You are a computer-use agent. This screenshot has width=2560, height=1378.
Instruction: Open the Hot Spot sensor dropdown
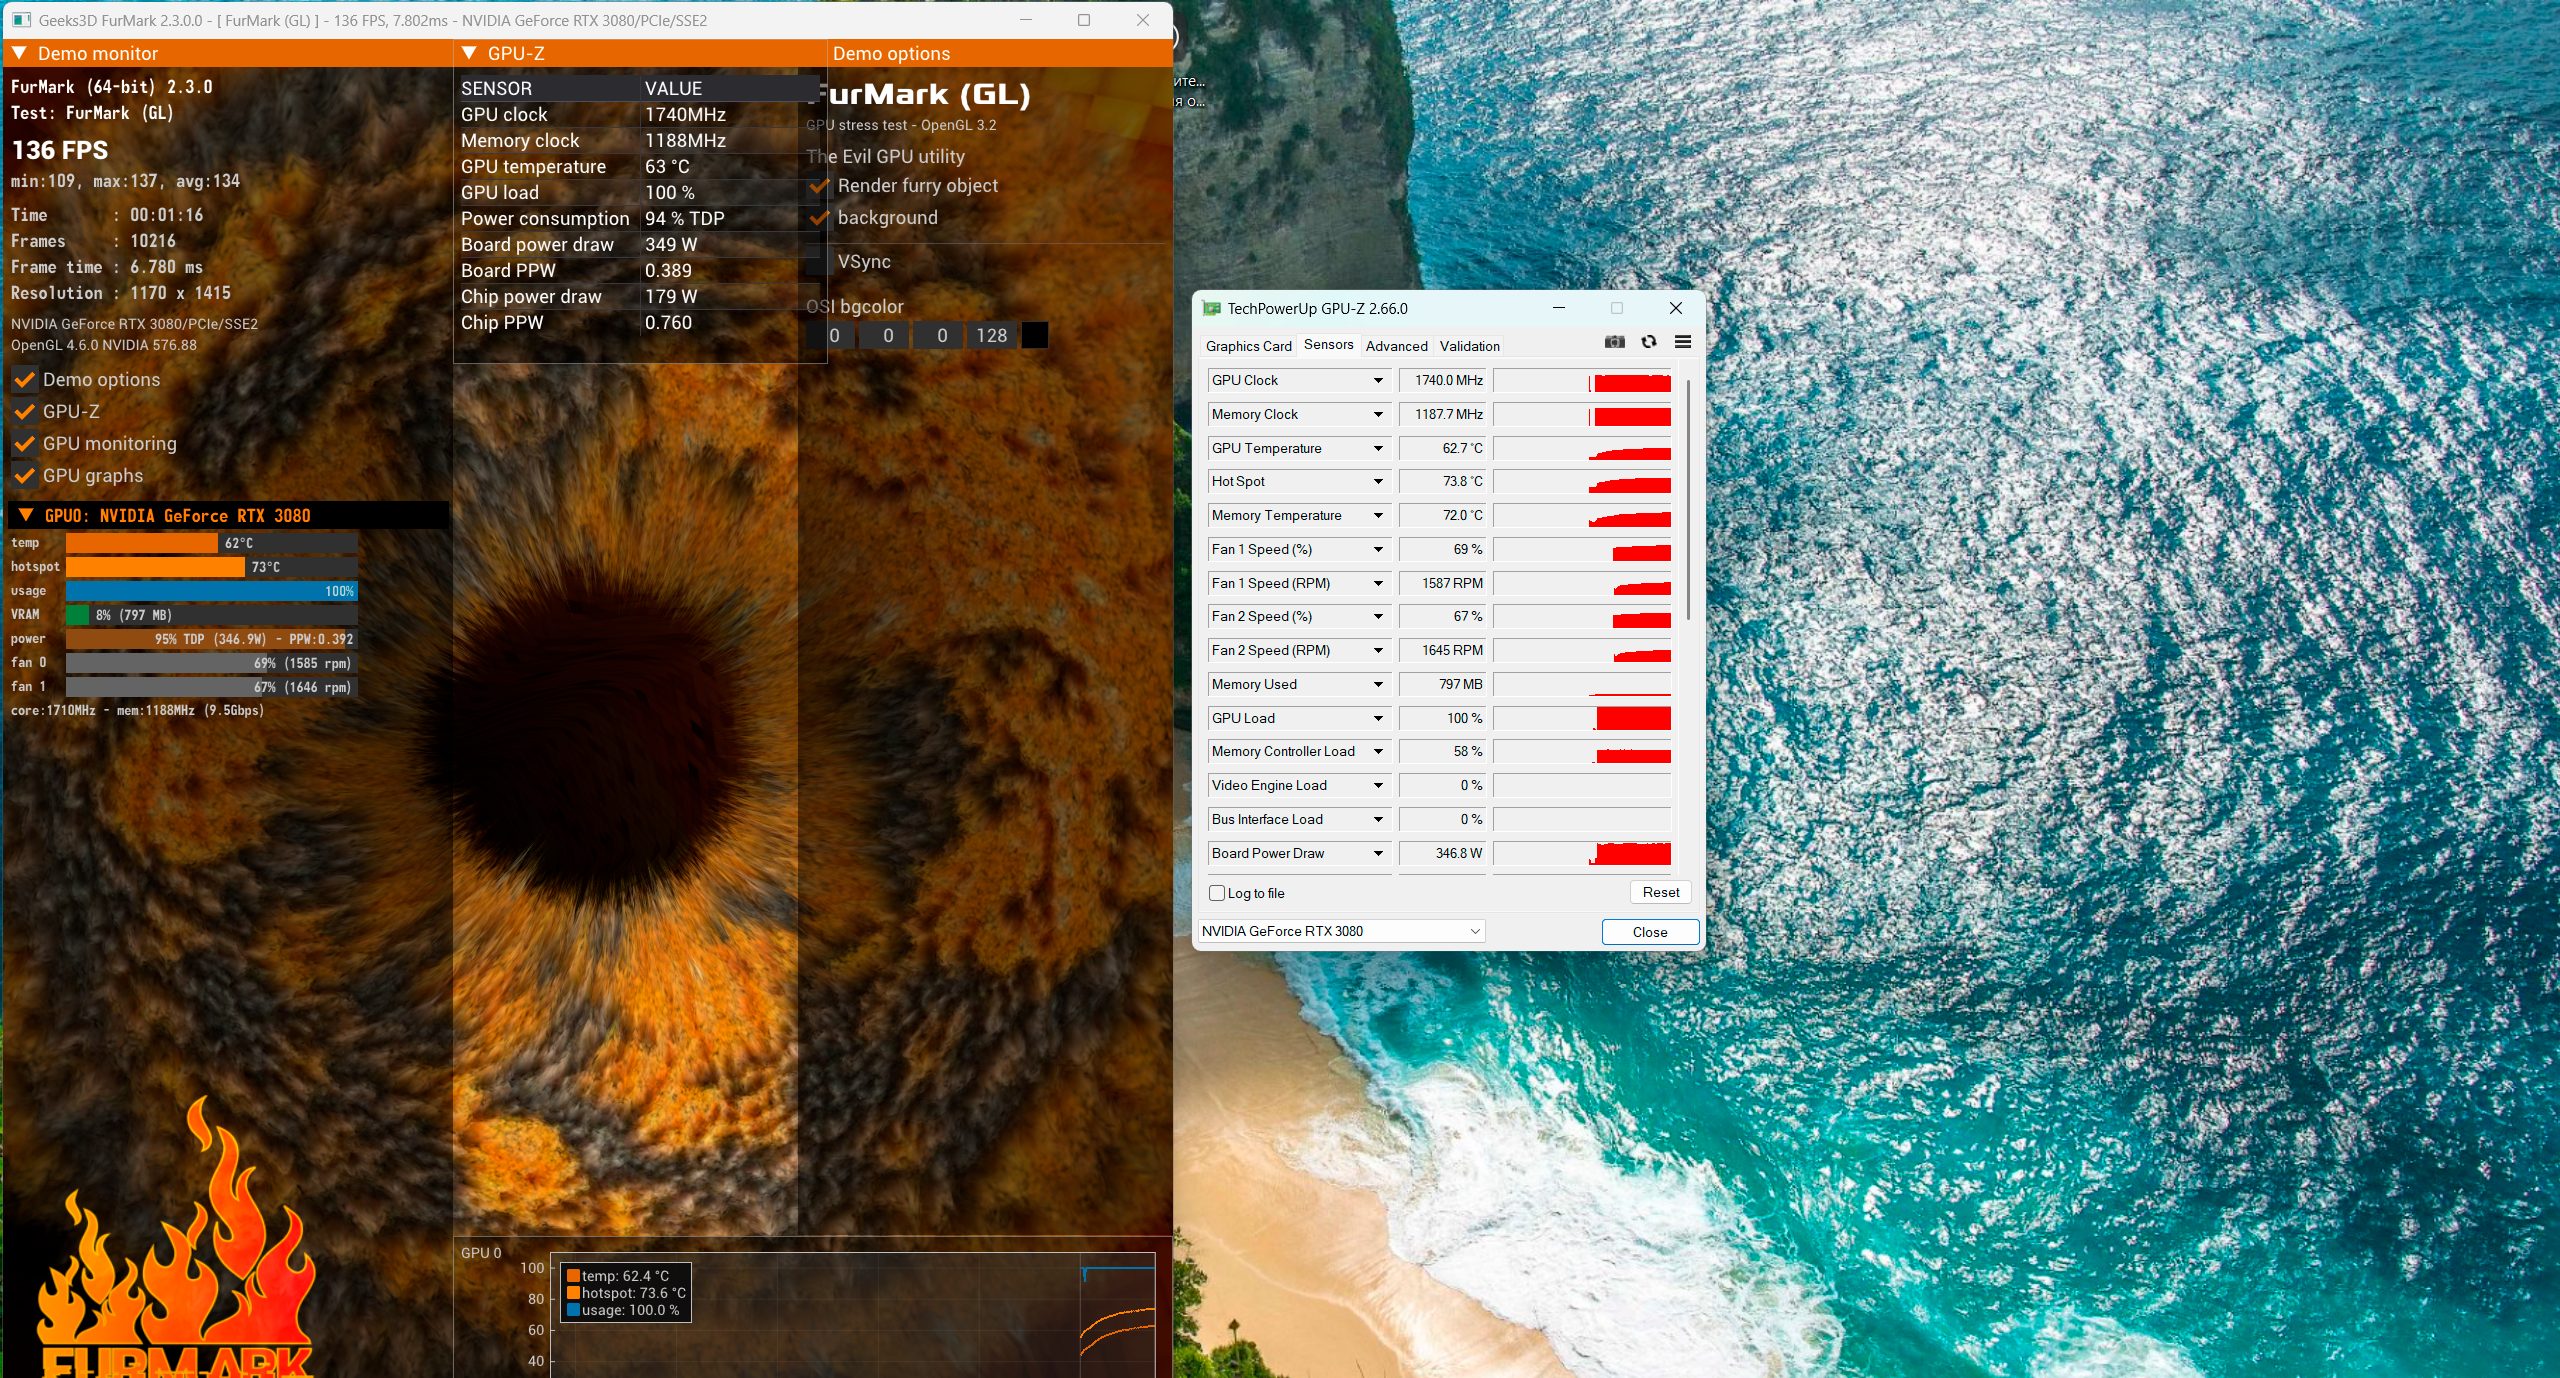(1378, 481)
